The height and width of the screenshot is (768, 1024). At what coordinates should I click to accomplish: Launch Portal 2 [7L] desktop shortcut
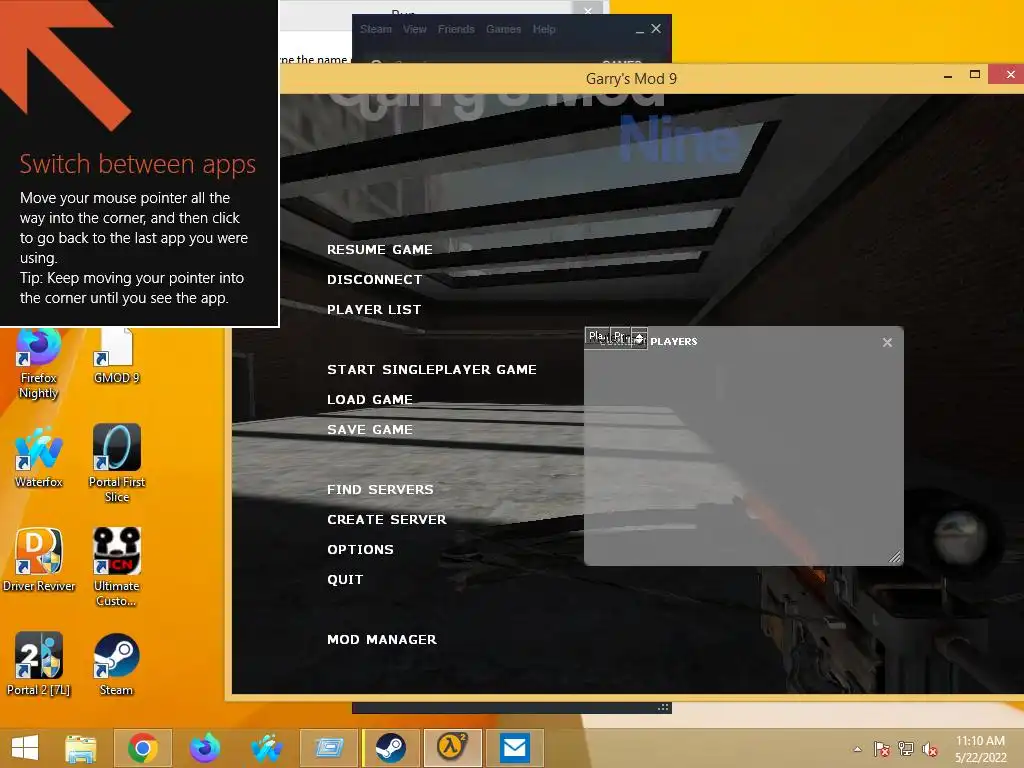click(39, 664)
